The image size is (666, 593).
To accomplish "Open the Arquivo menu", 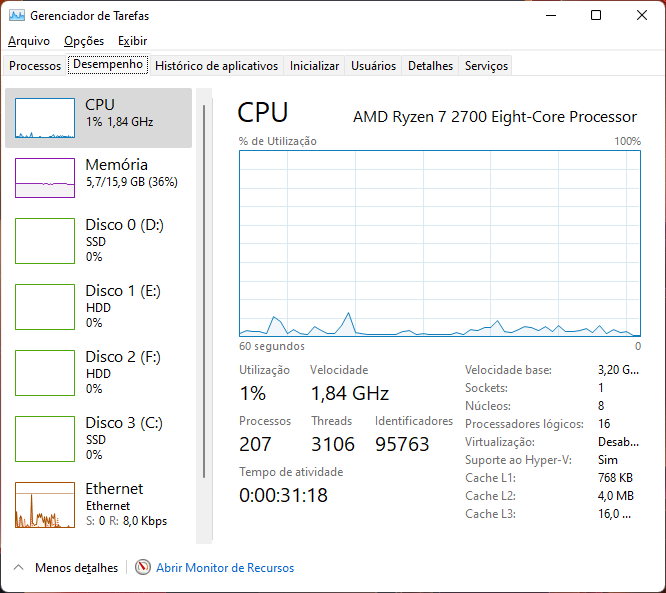I will pyautogui.click(x=29, y=41).
